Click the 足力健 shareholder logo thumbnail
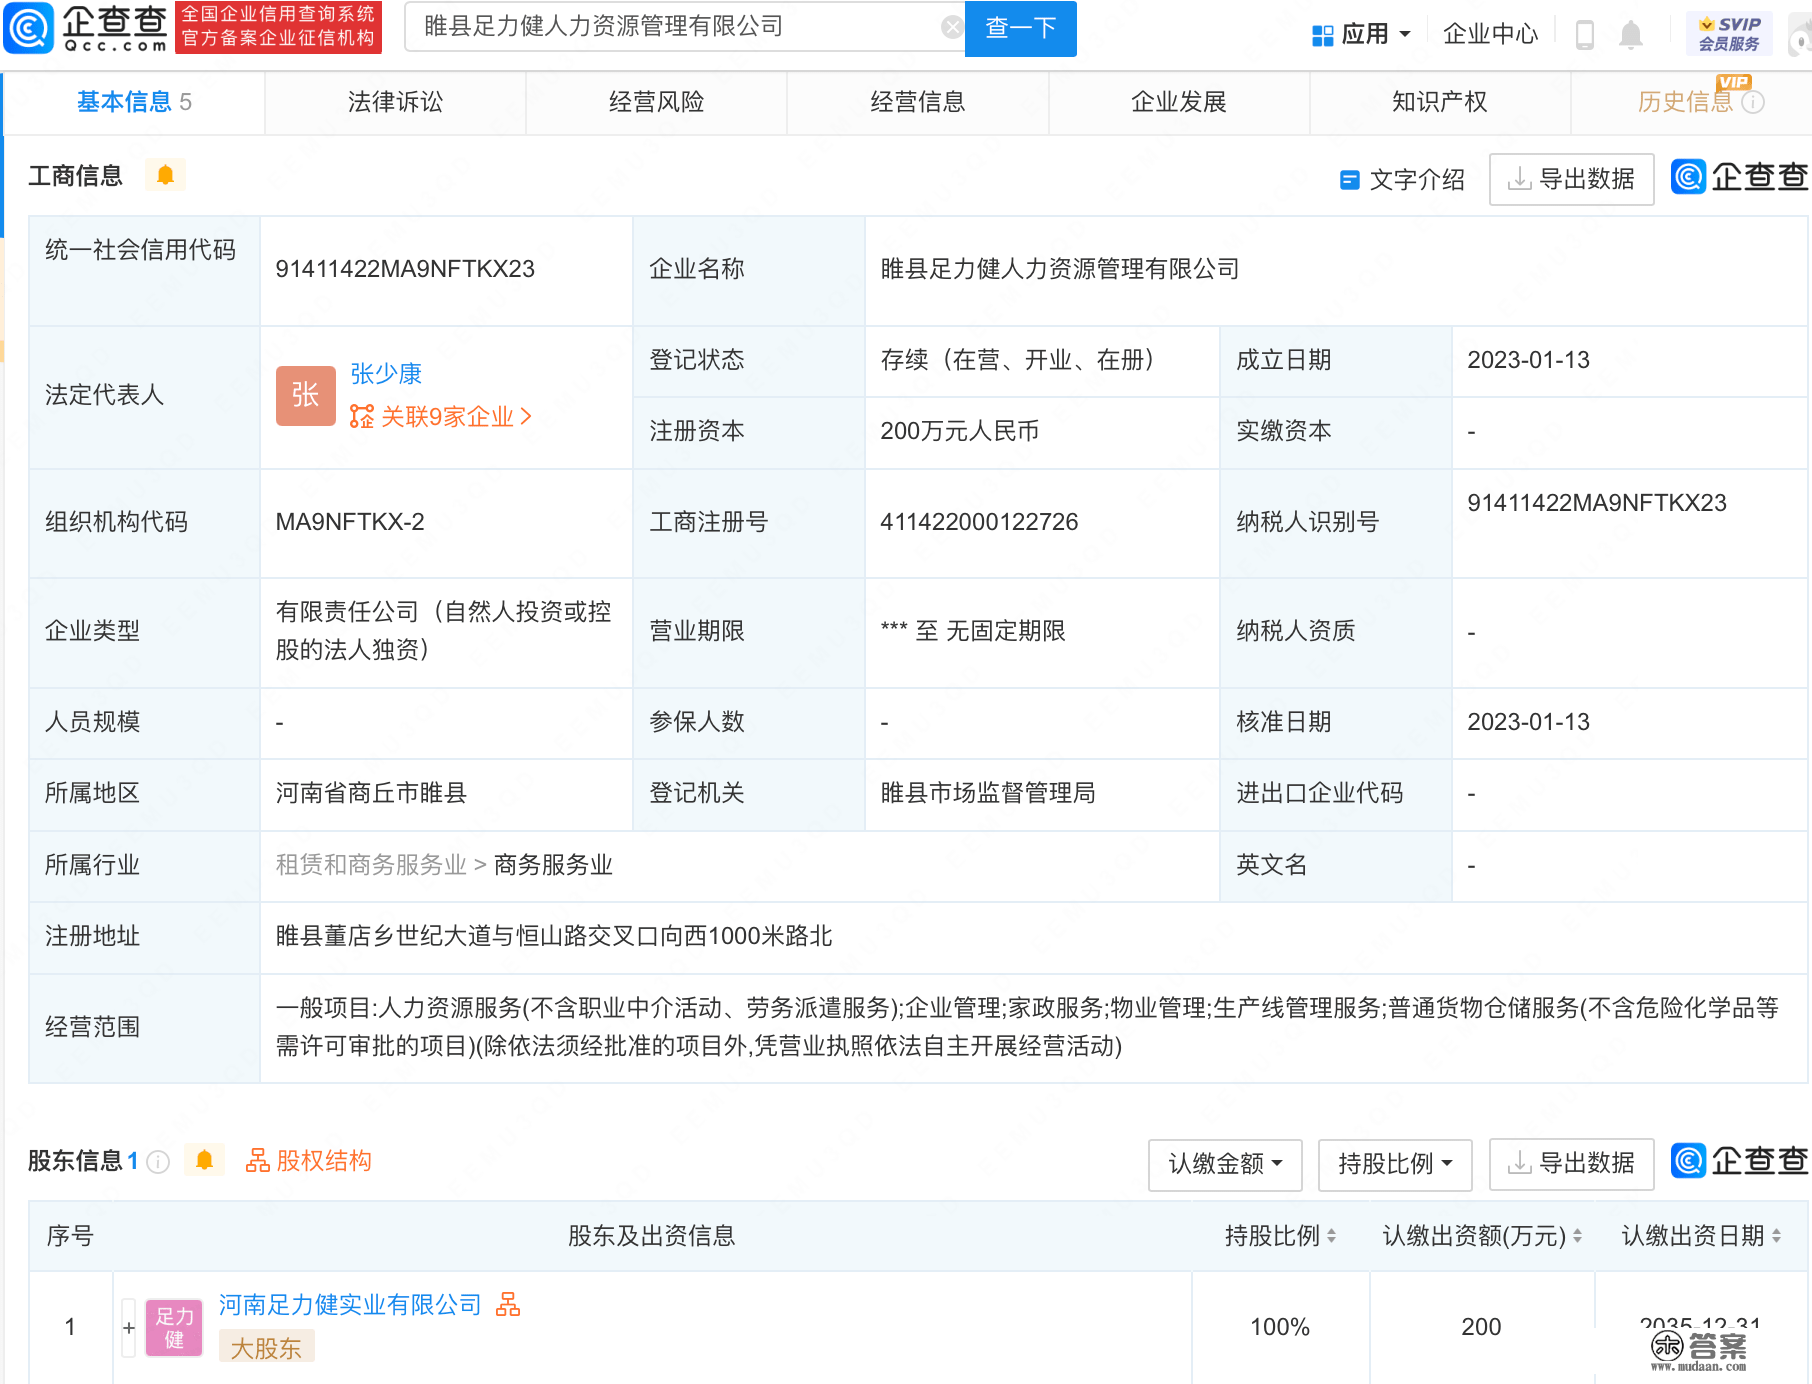The image size is (1812, 1384). tap(174, 1327)
